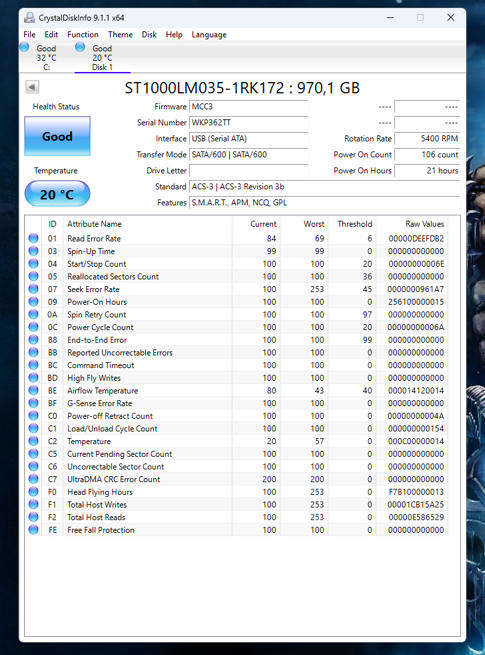Click the Raw Values column header
Screen dimensions: 485x655
click(424, 224)
